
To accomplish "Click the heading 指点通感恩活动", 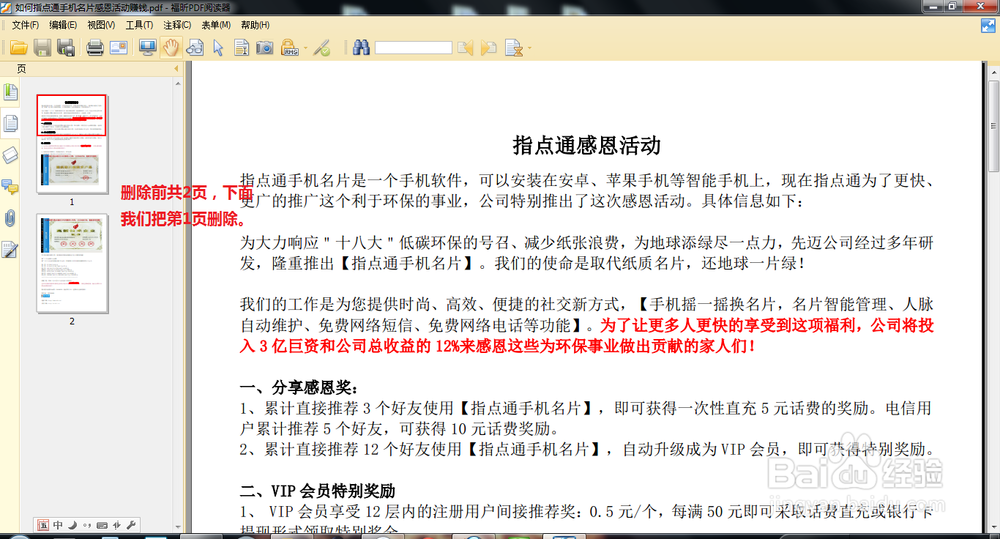I will click(x=587, y=145).
